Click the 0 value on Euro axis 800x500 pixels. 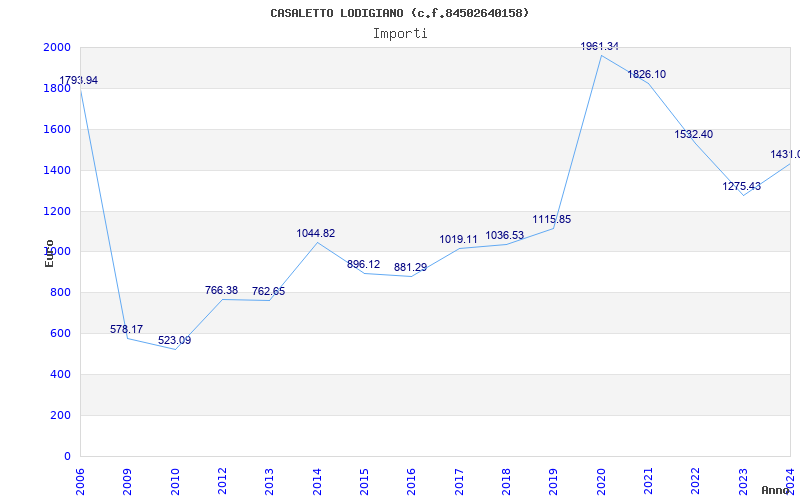point(67,456)
